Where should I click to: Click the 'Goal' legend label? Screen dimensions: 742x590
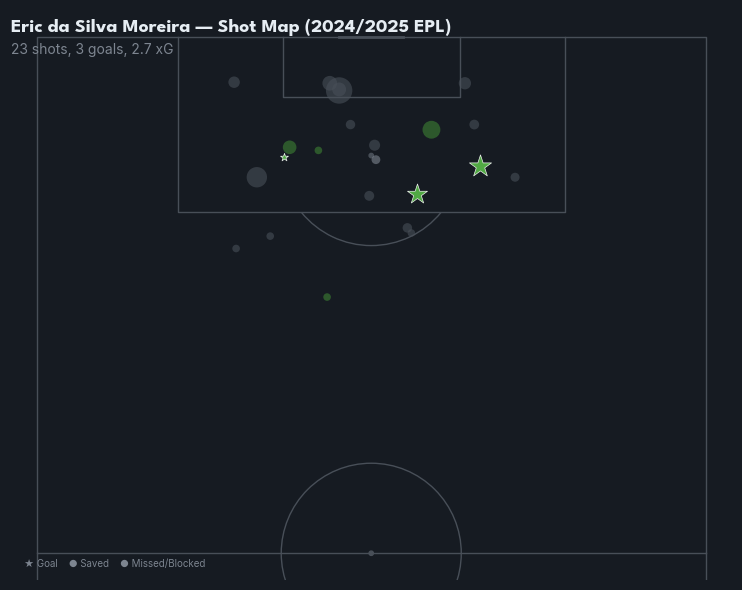[47, 564]
